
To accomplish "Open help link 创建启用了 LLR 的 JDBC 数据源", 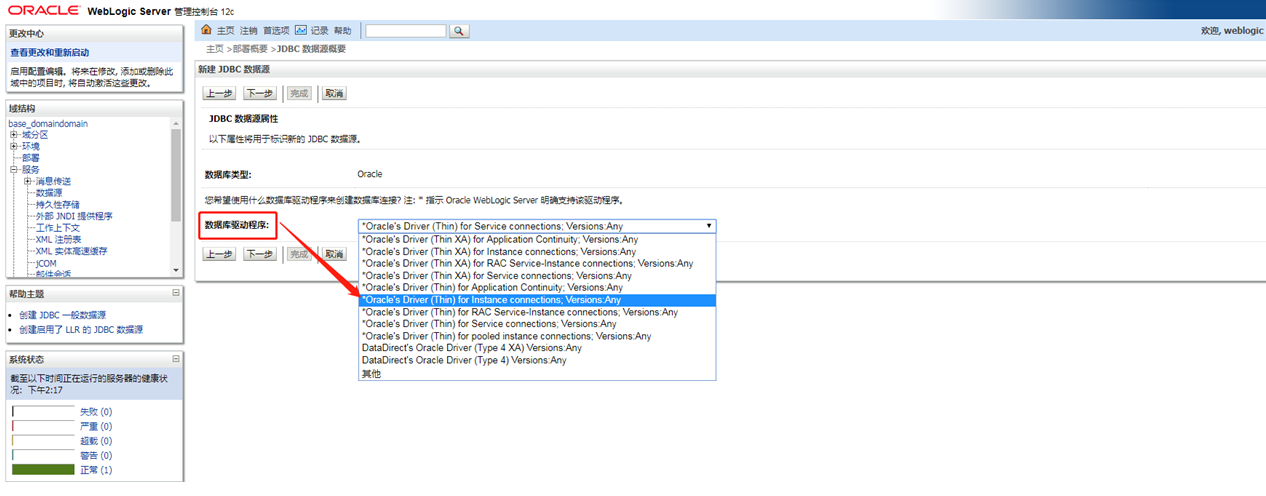I will (81, 330).
